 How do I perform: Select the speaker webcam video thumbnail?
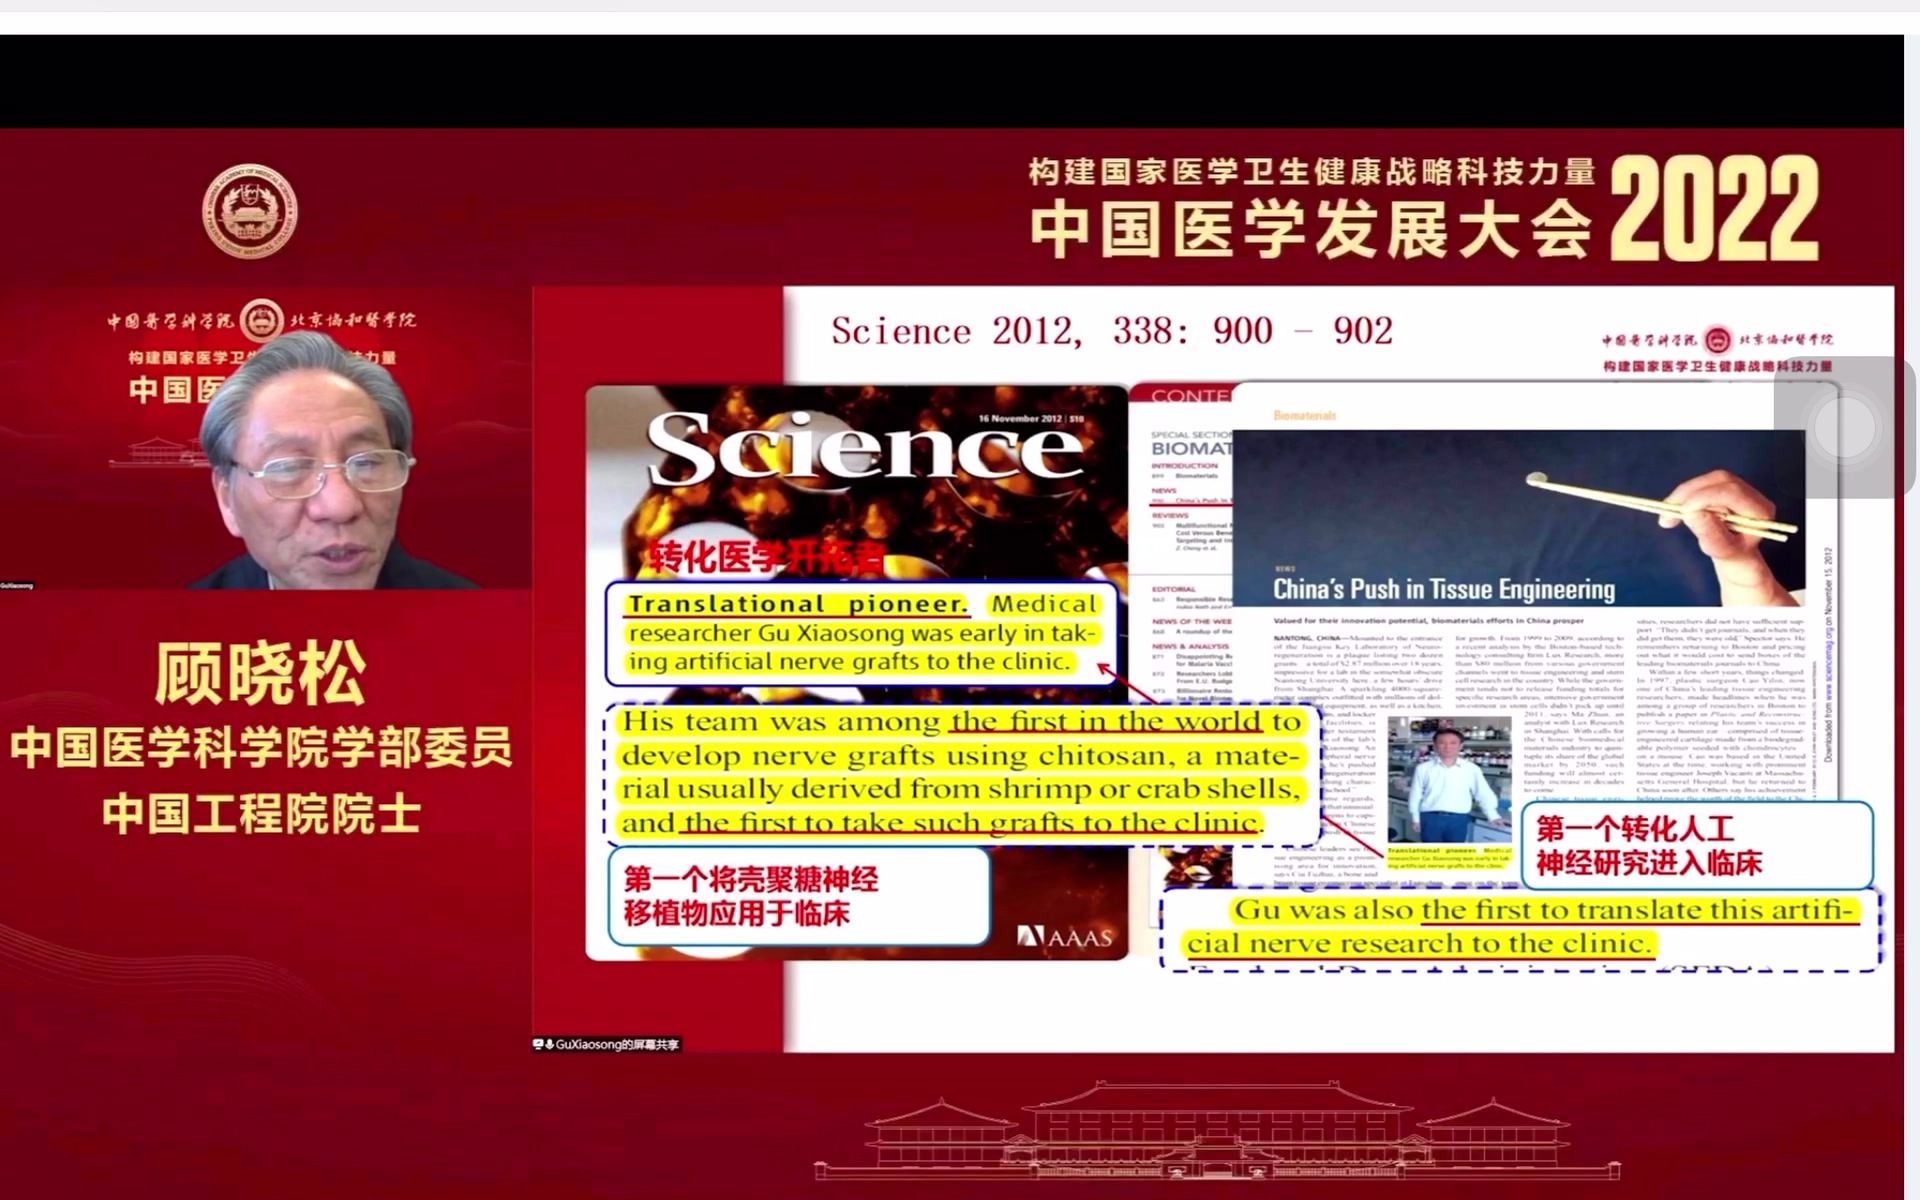pos(265,438)
